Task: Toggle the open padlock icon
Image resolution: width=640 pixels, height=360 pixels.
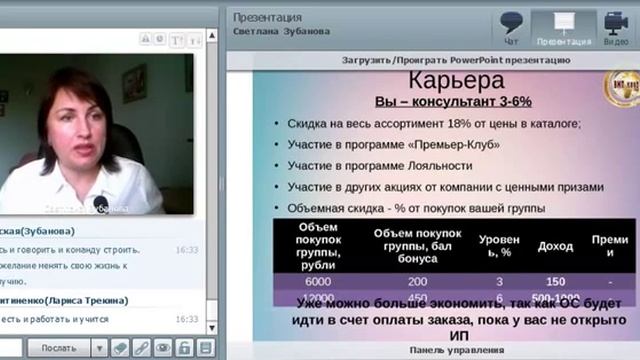Action: (x=184, y=348)
